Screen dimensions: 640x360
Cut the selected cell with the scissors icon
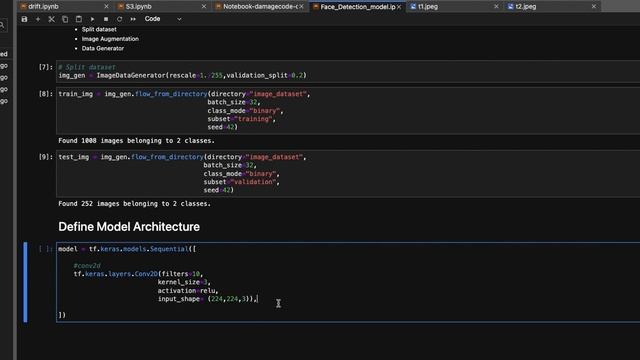point(51,19)
